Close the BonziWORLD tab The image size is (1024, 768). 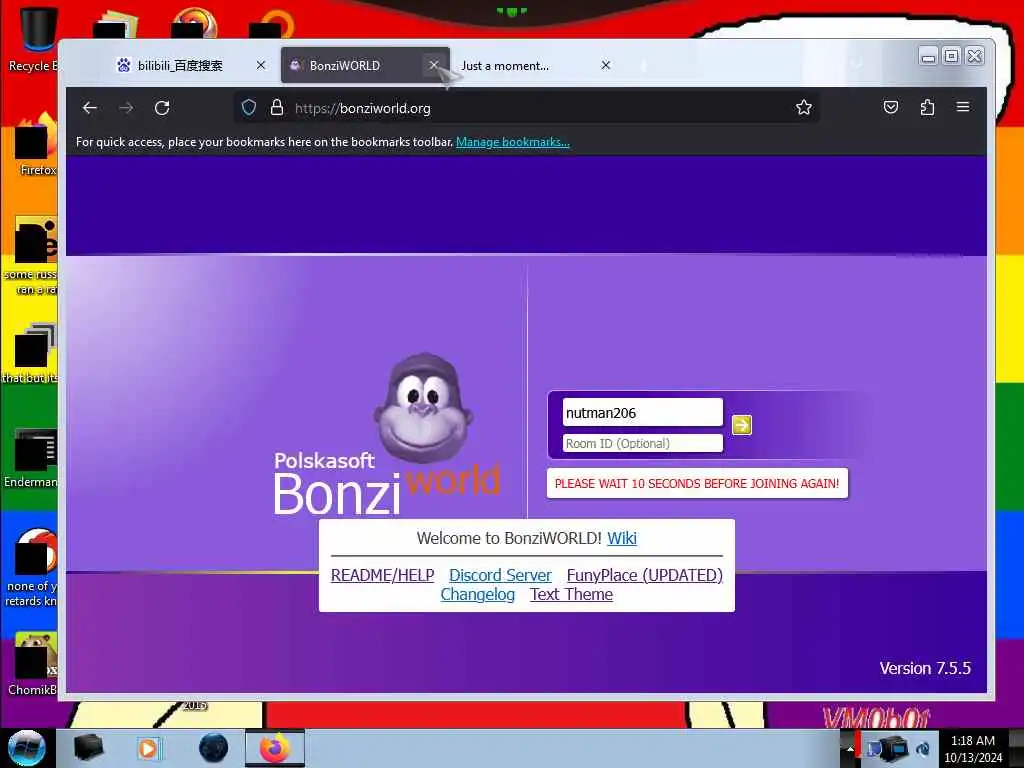tap(434, 65)
